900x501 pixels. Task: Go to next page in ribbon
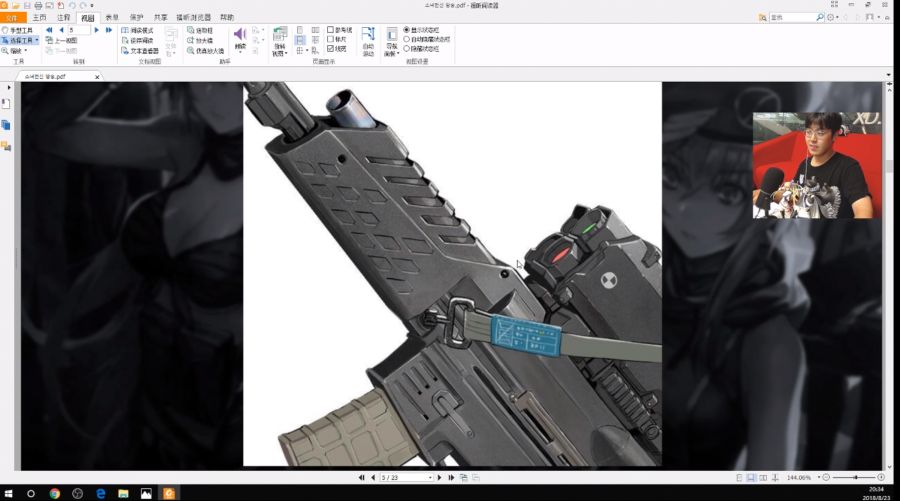click(x=96, y=30)
